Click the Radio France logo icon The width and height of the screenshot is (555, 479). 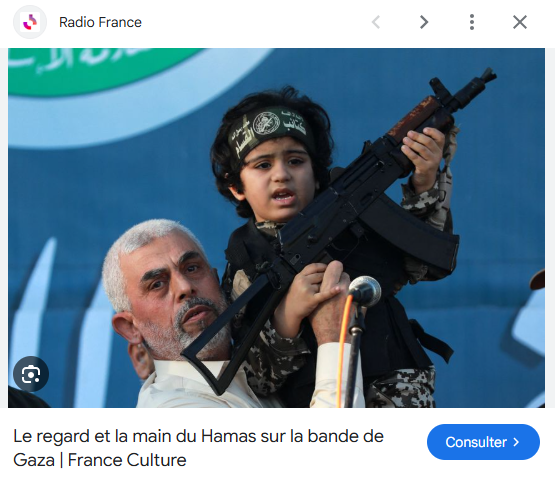pos(30,22)
